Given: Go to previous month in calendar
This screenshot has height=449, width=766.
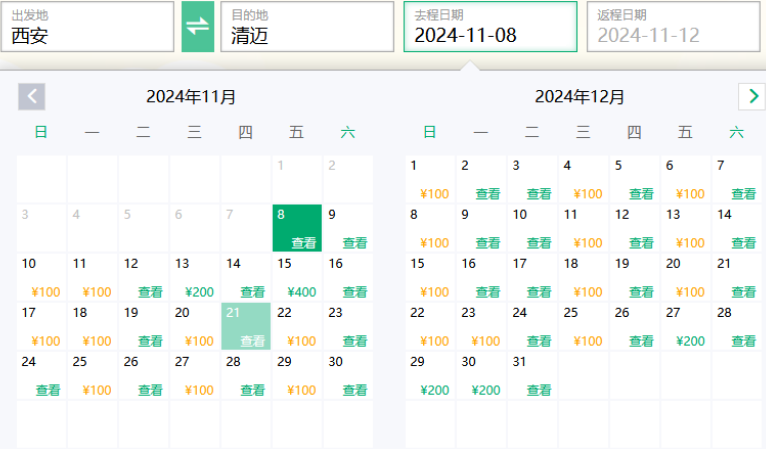Looking at the screenshot, I should click(x=32, y=97).
